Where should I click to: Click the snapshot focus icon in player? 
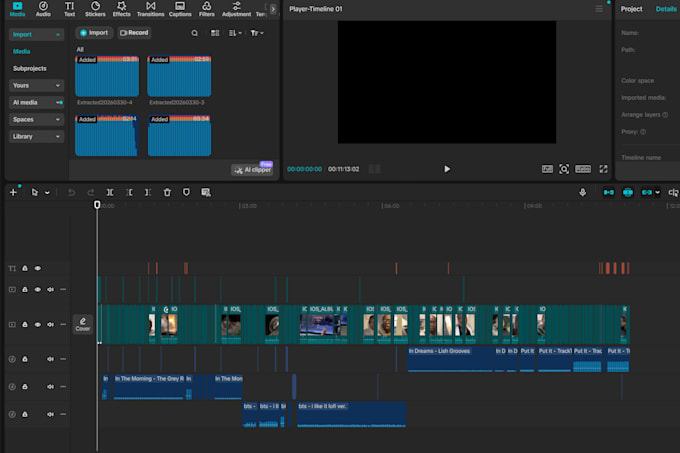click(564, 169)
